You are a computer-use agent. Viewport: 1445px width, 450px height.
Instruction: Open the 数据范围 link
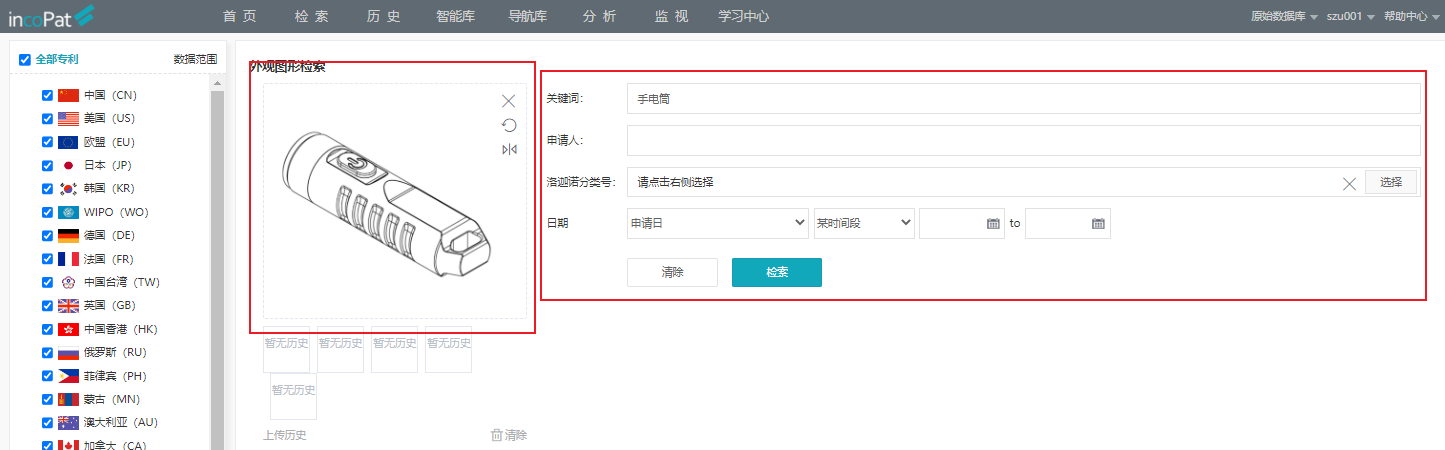[195, 59]
